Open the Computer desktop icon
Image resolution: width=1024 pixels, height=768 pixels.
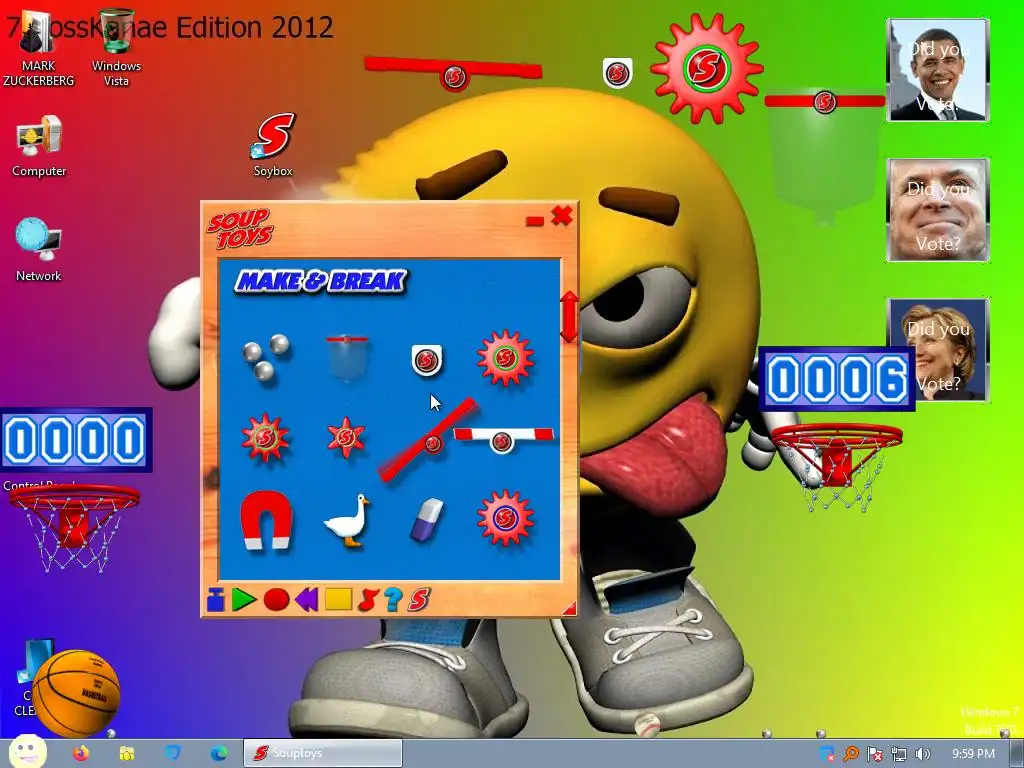[x=39, y=146]
